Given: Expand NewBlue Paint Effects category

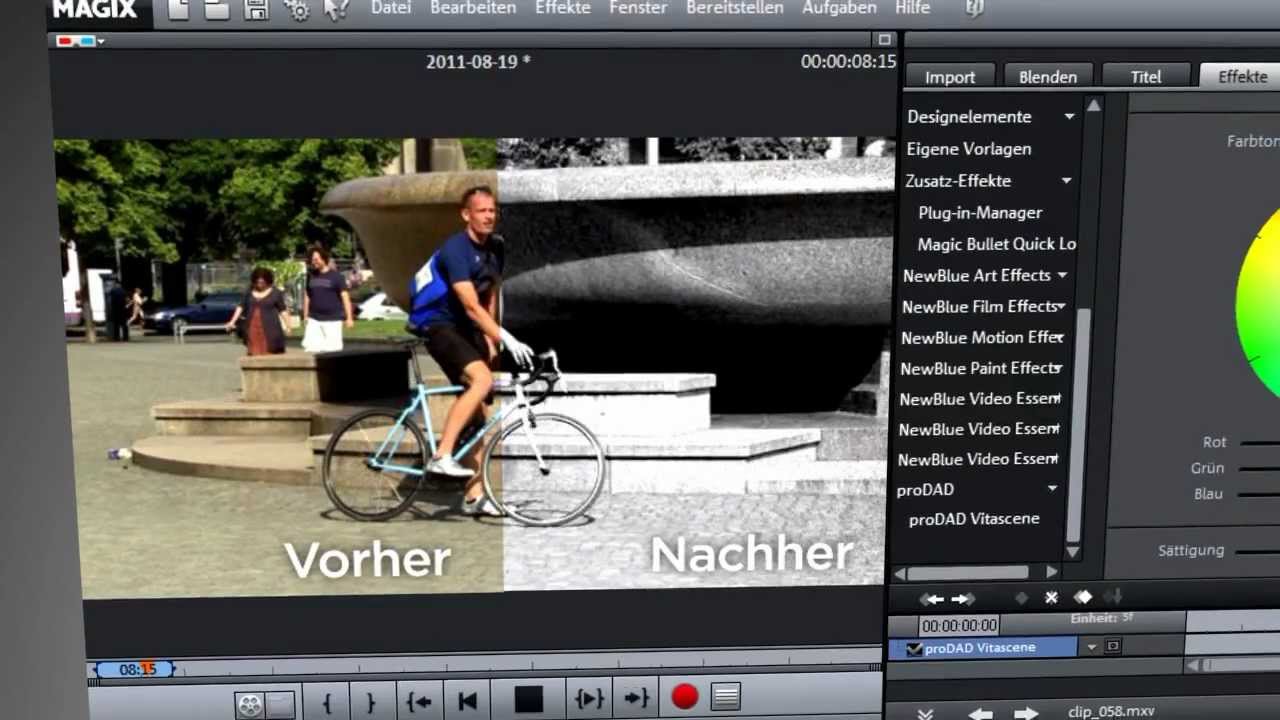Looking at the screenshot, I should (1057, 368).
